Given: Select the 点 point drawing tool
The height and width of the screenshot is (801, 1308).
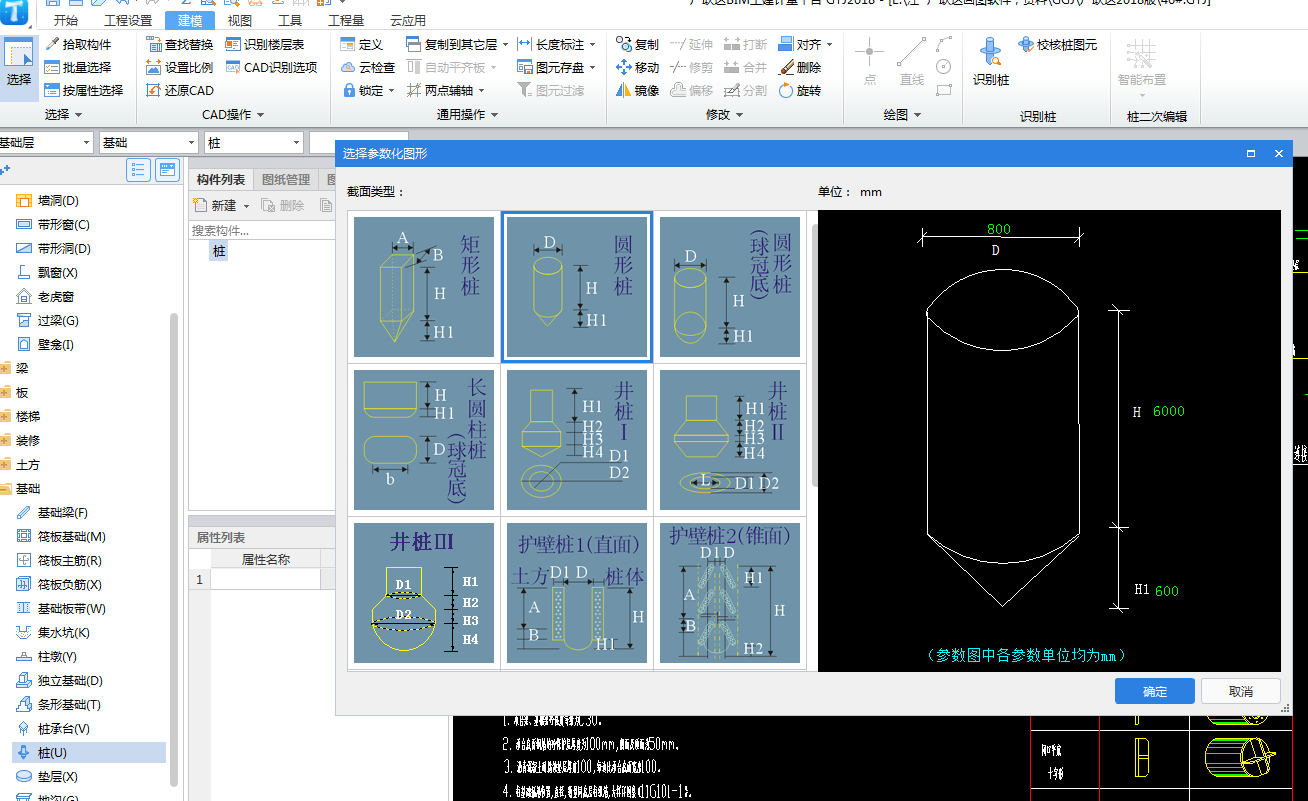Looking at the screenshot, I should click(x=869, y=62).
